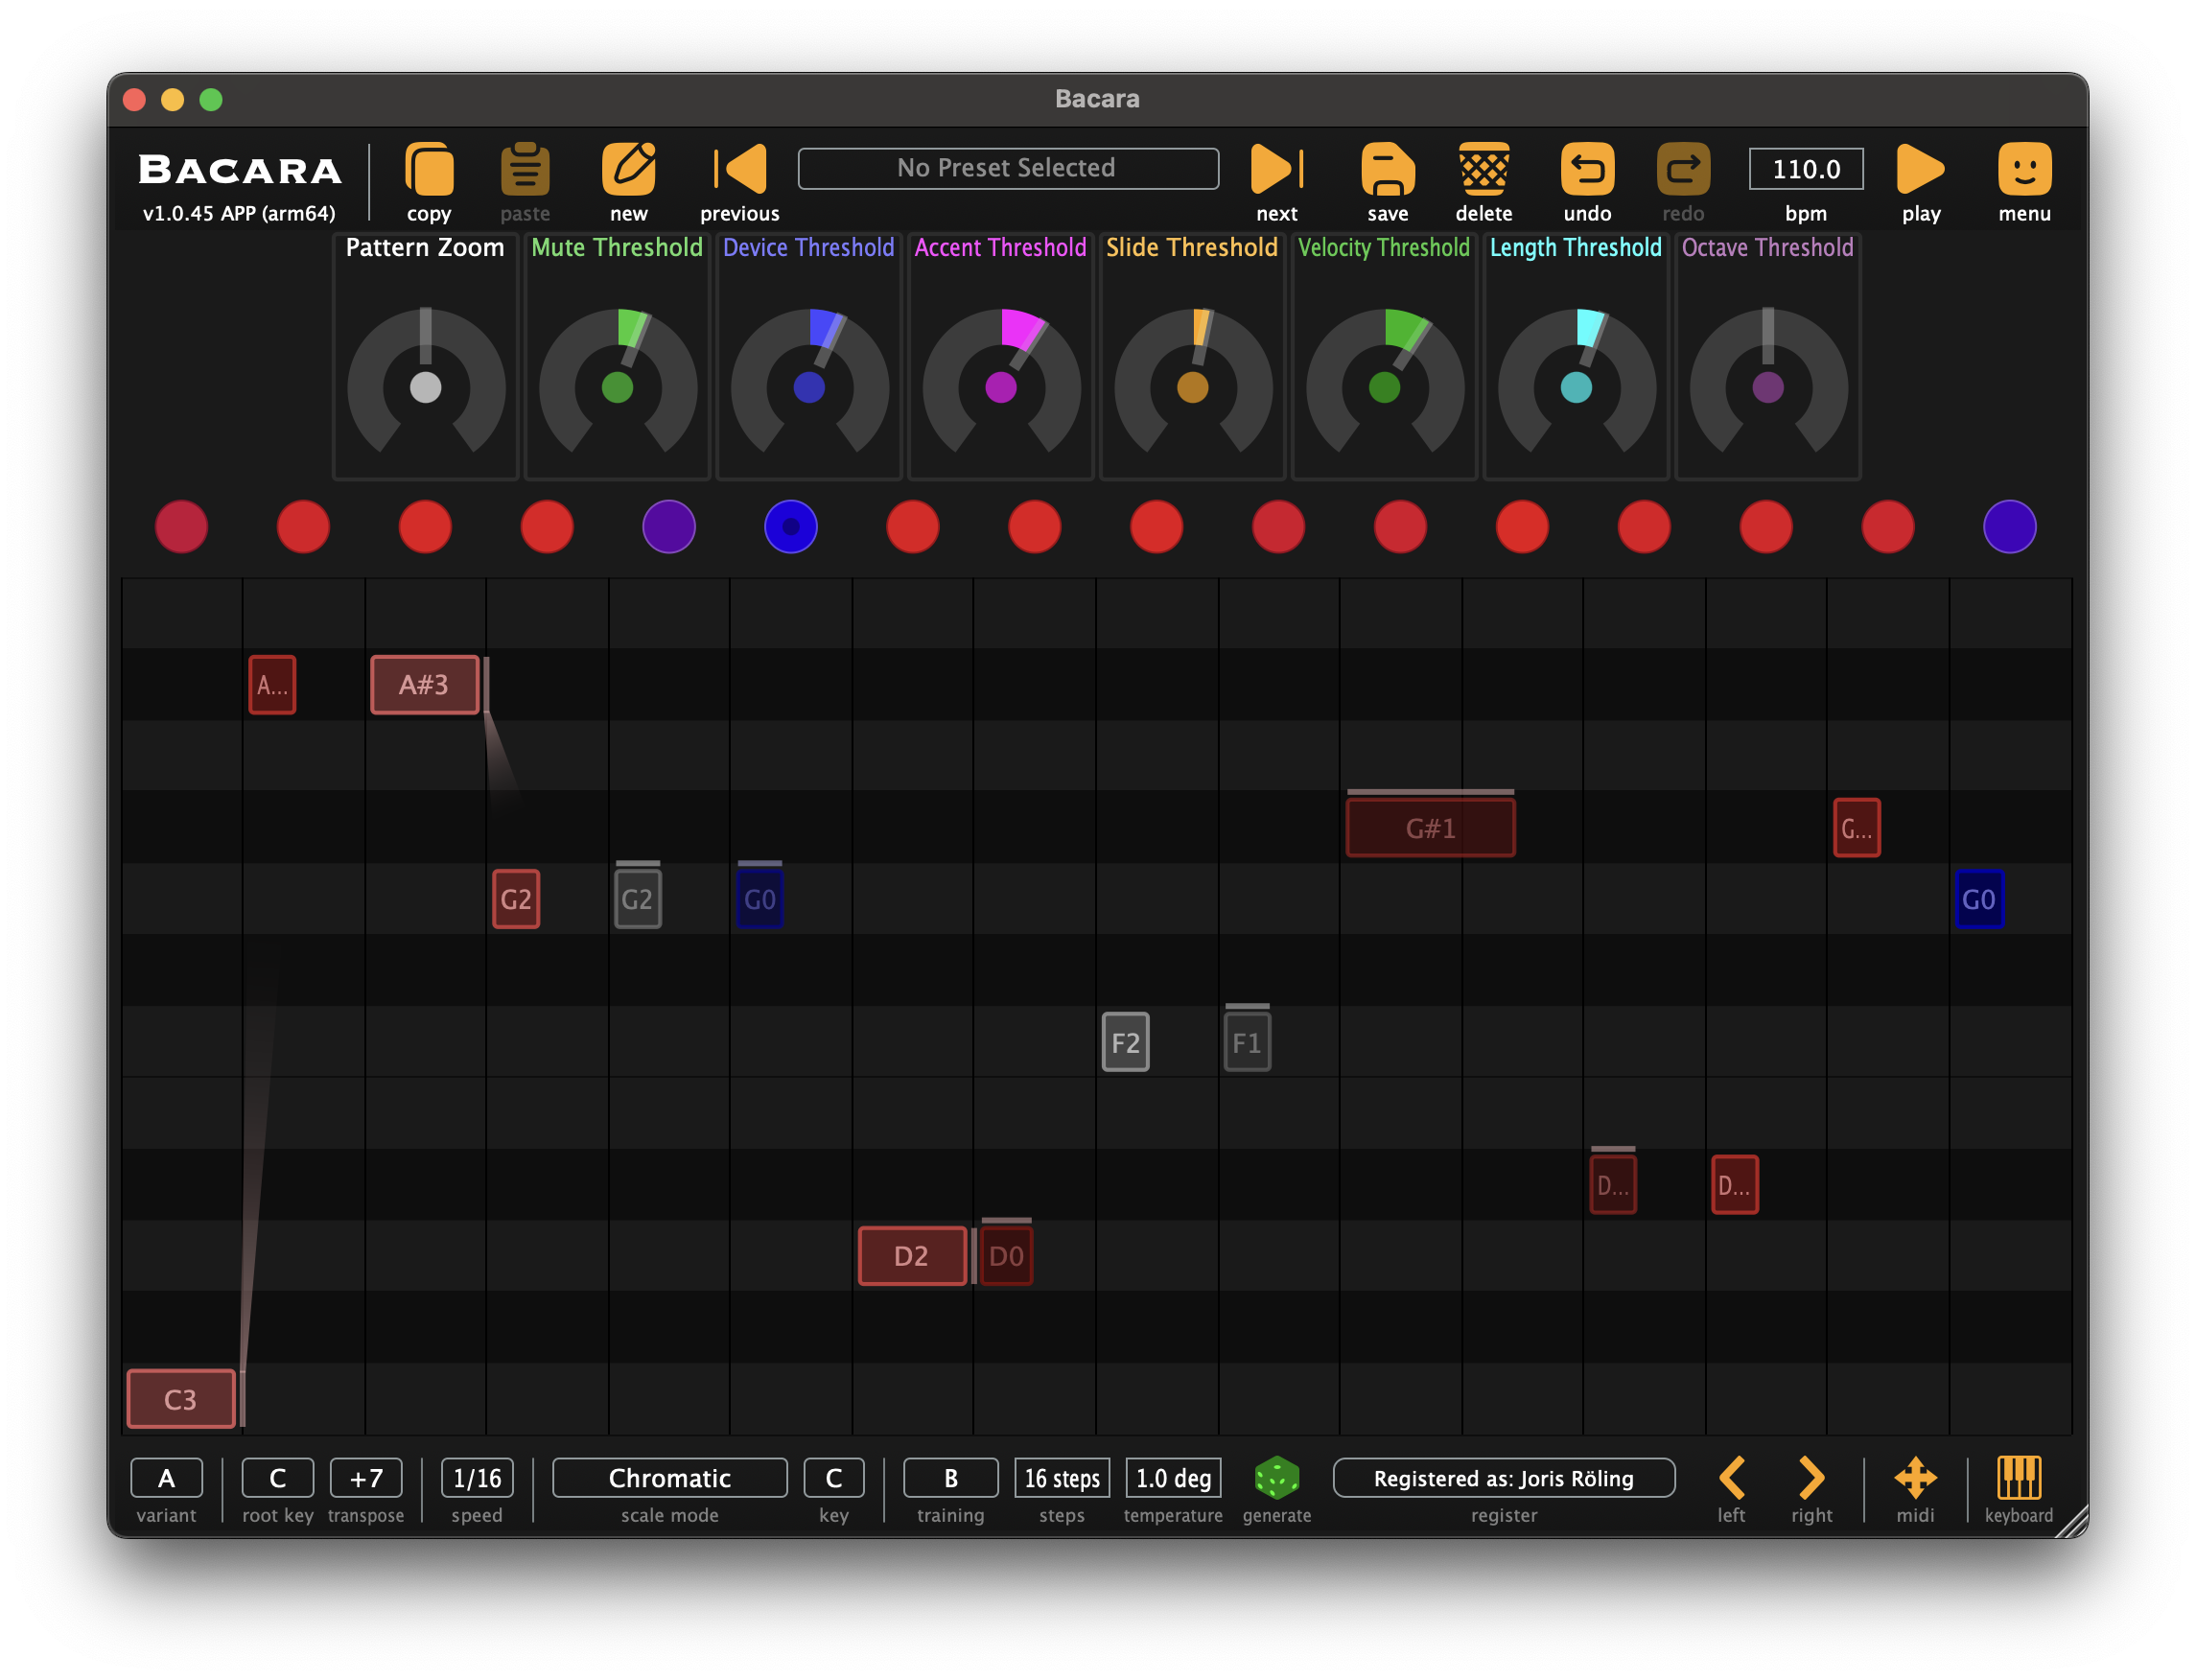Undo the last action
The width and height of the screenshot is (2196, 1680).
(1587, 169)
